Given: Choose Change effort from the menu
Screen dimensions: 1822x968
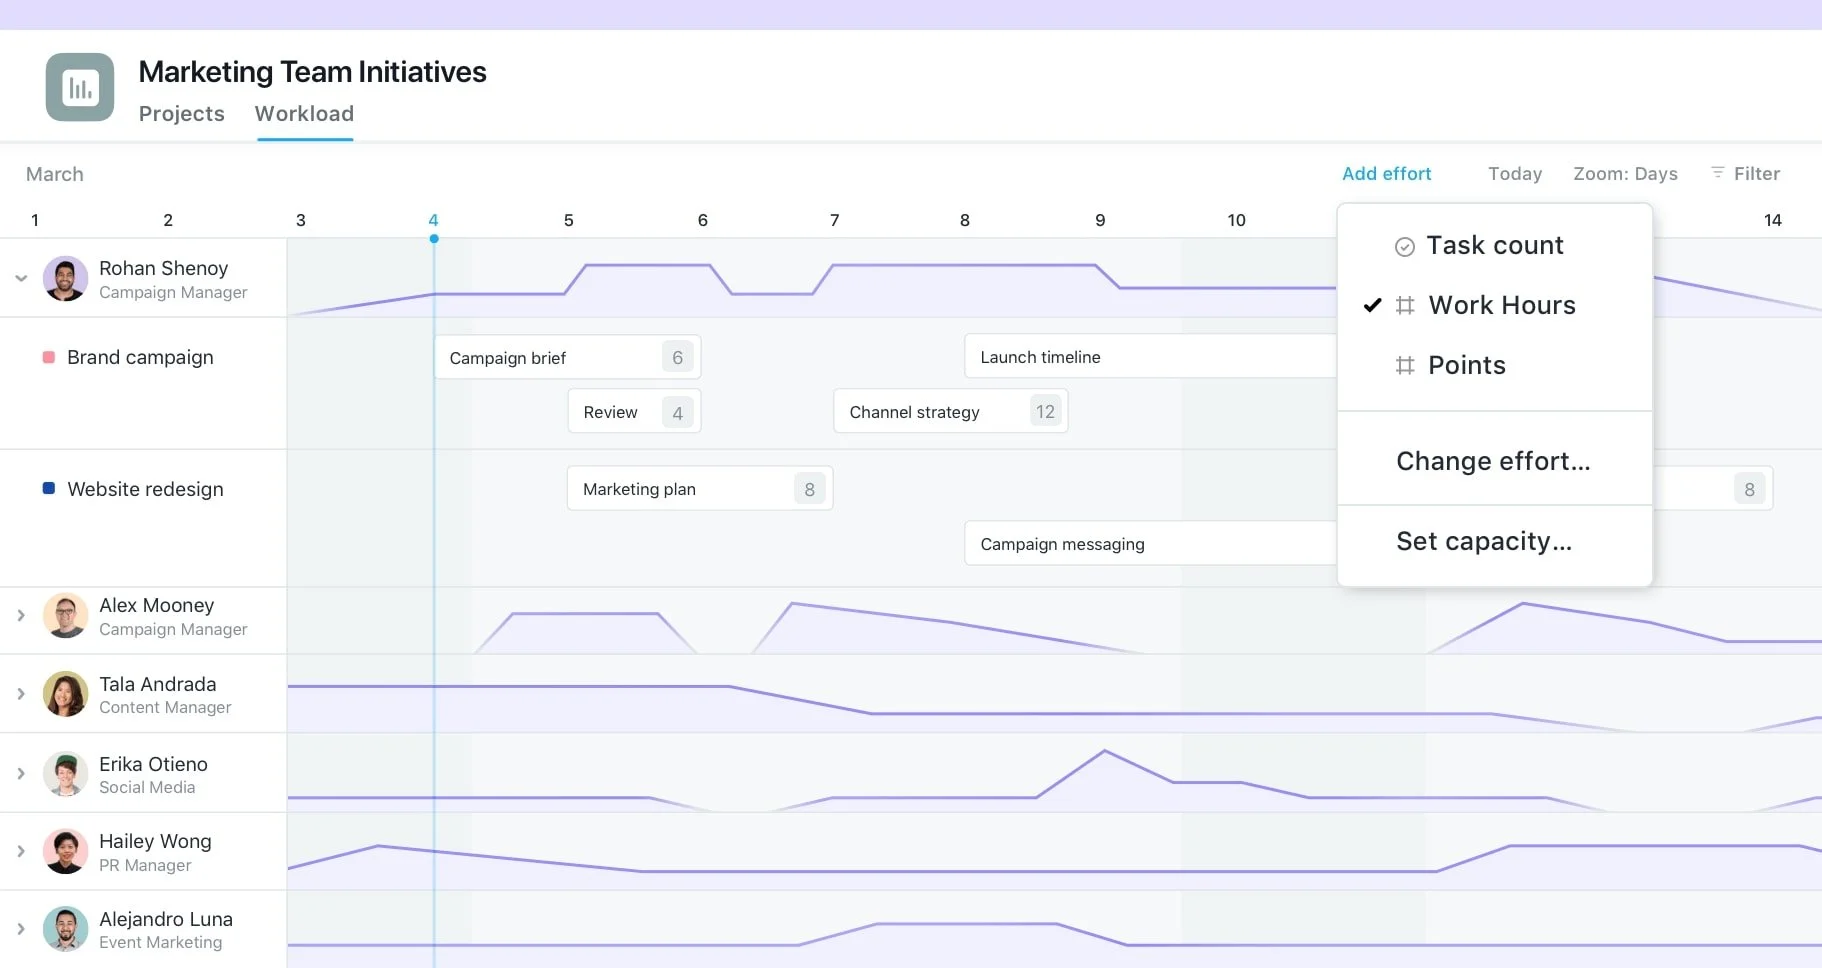Looking at the screenshot, I should click(x=1493, y=461).
